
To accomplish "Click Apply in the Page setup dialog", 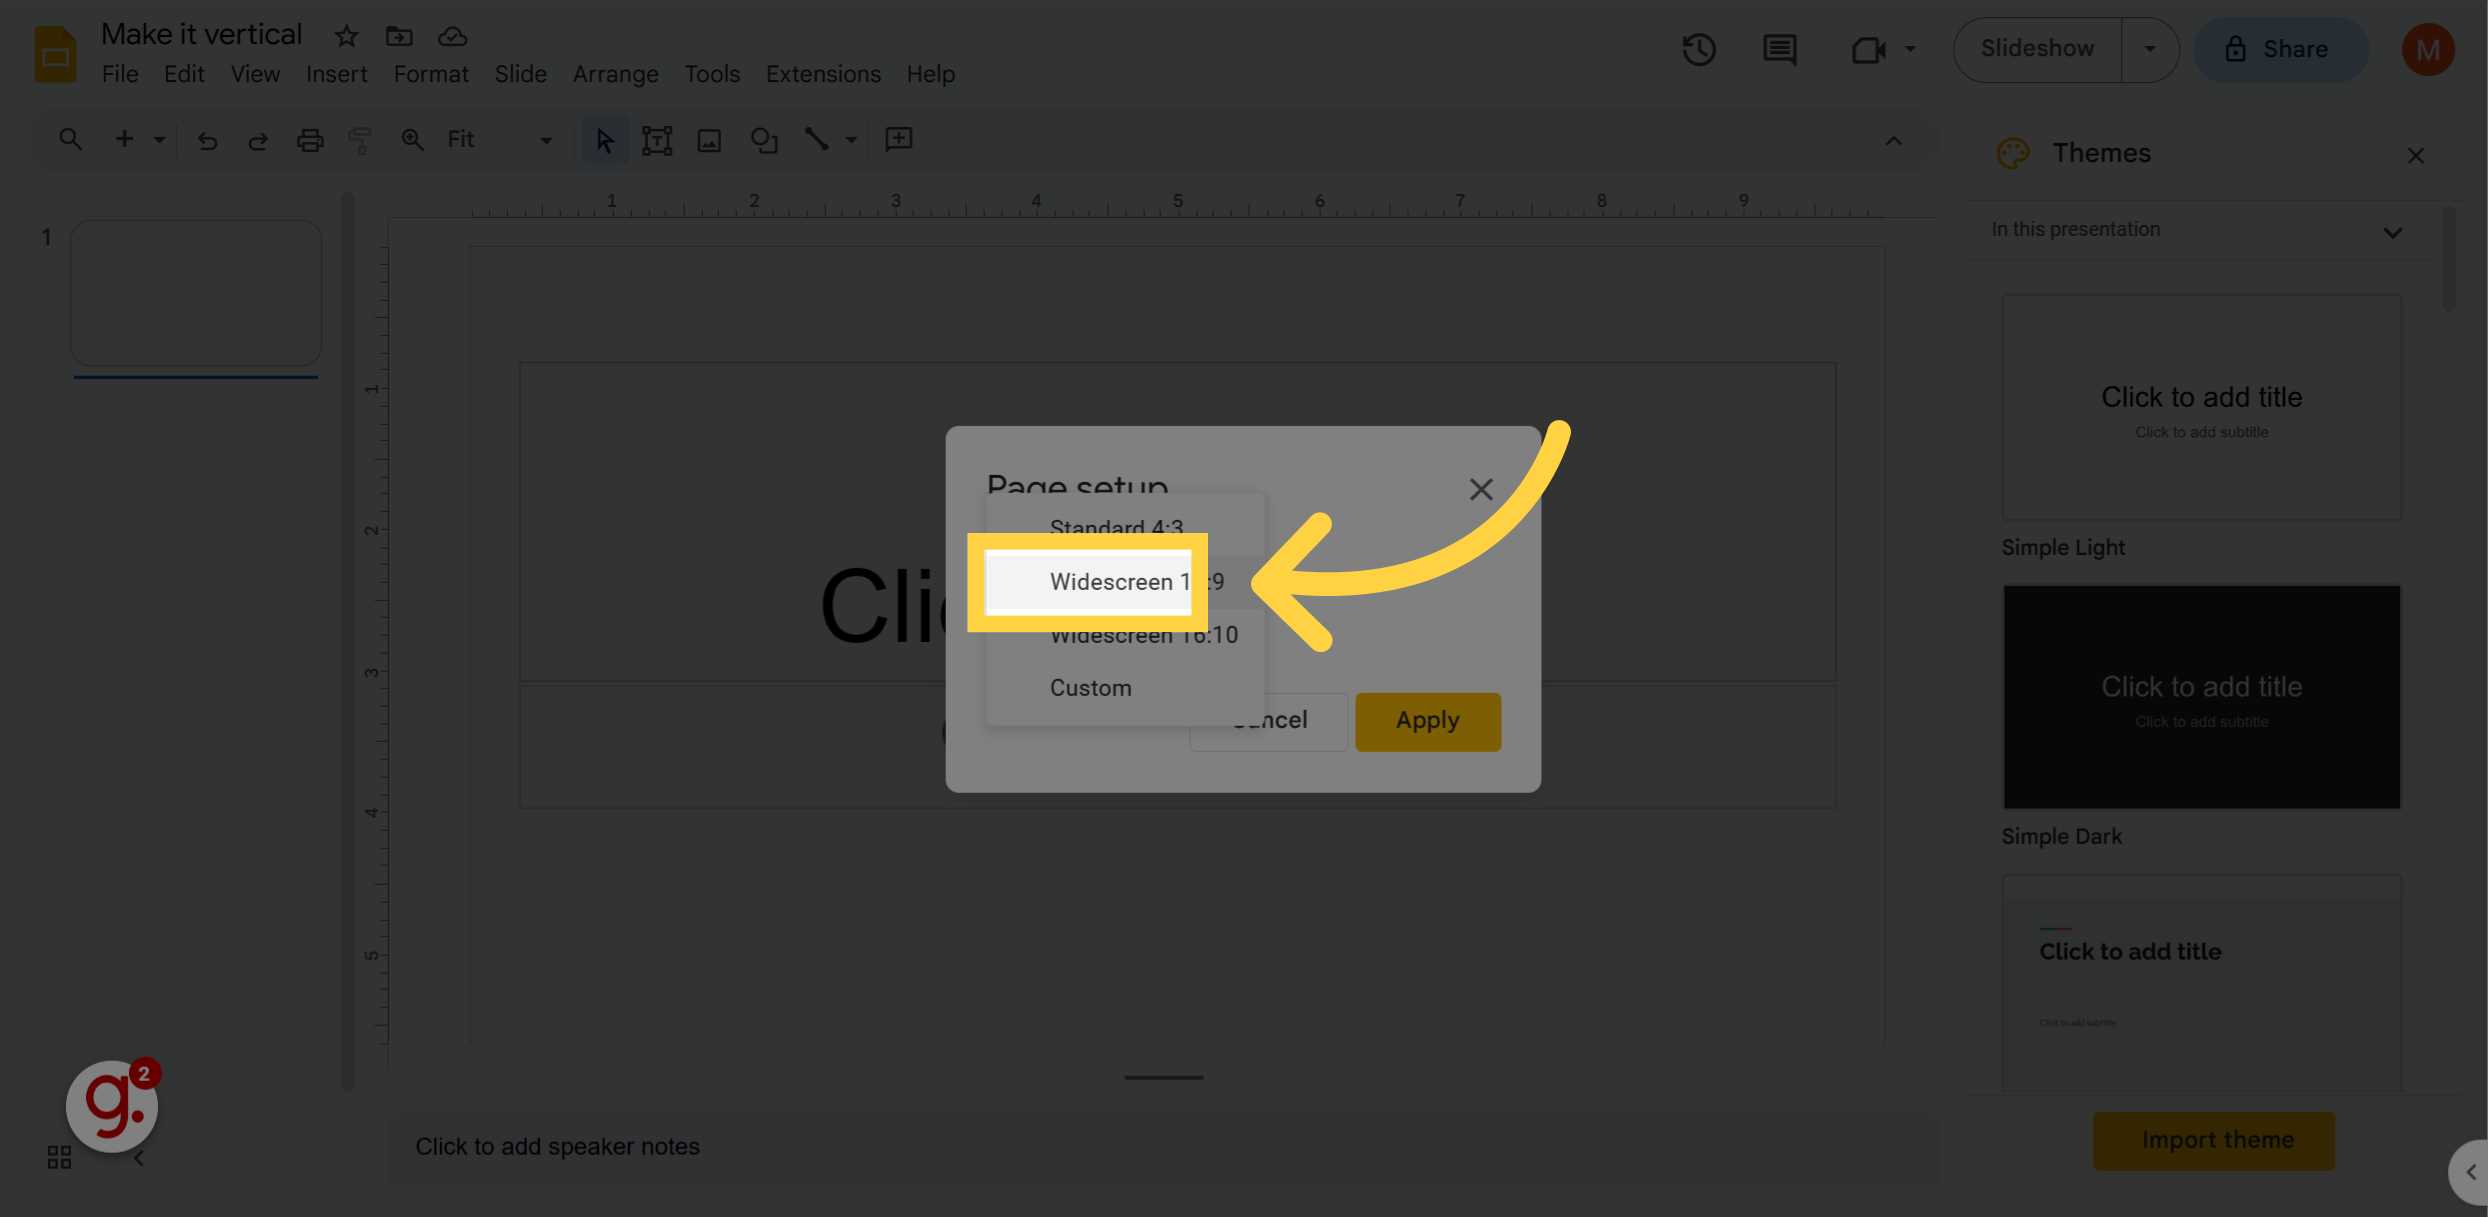I will (1427, 720).
